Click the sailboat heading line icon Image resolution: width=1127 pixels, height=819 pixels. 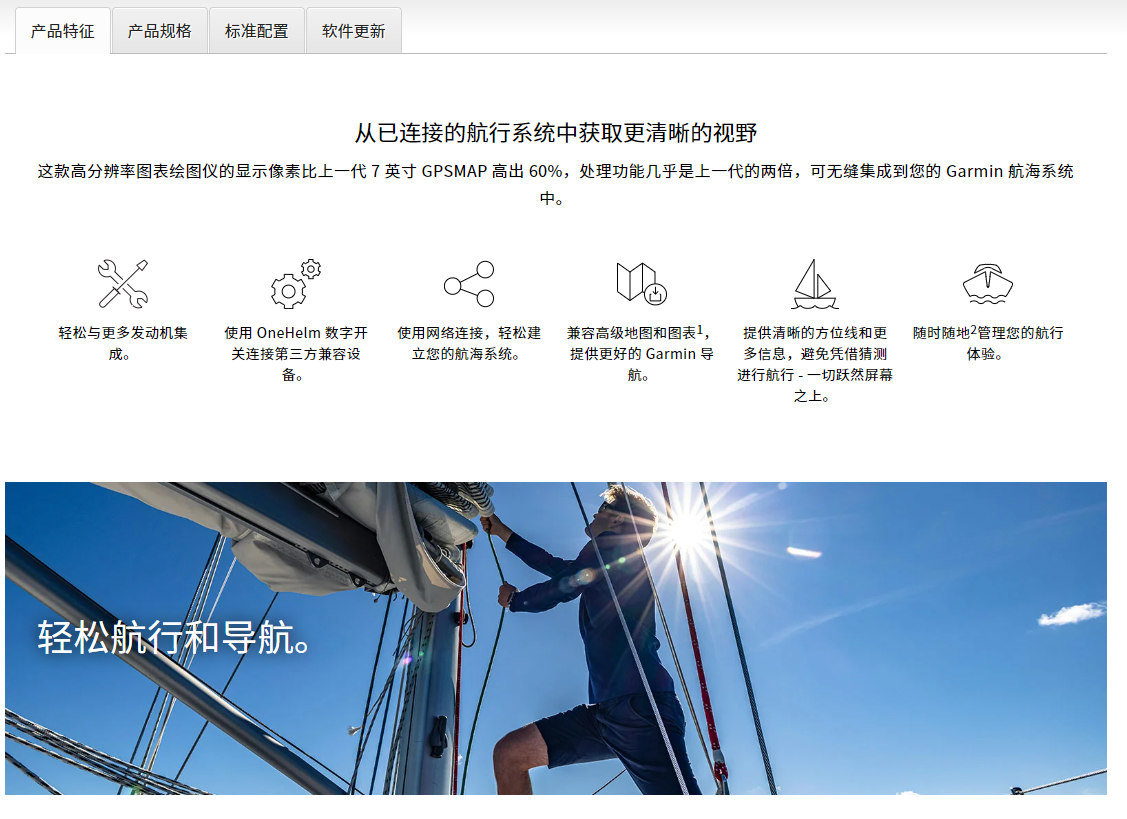point(814,284)
